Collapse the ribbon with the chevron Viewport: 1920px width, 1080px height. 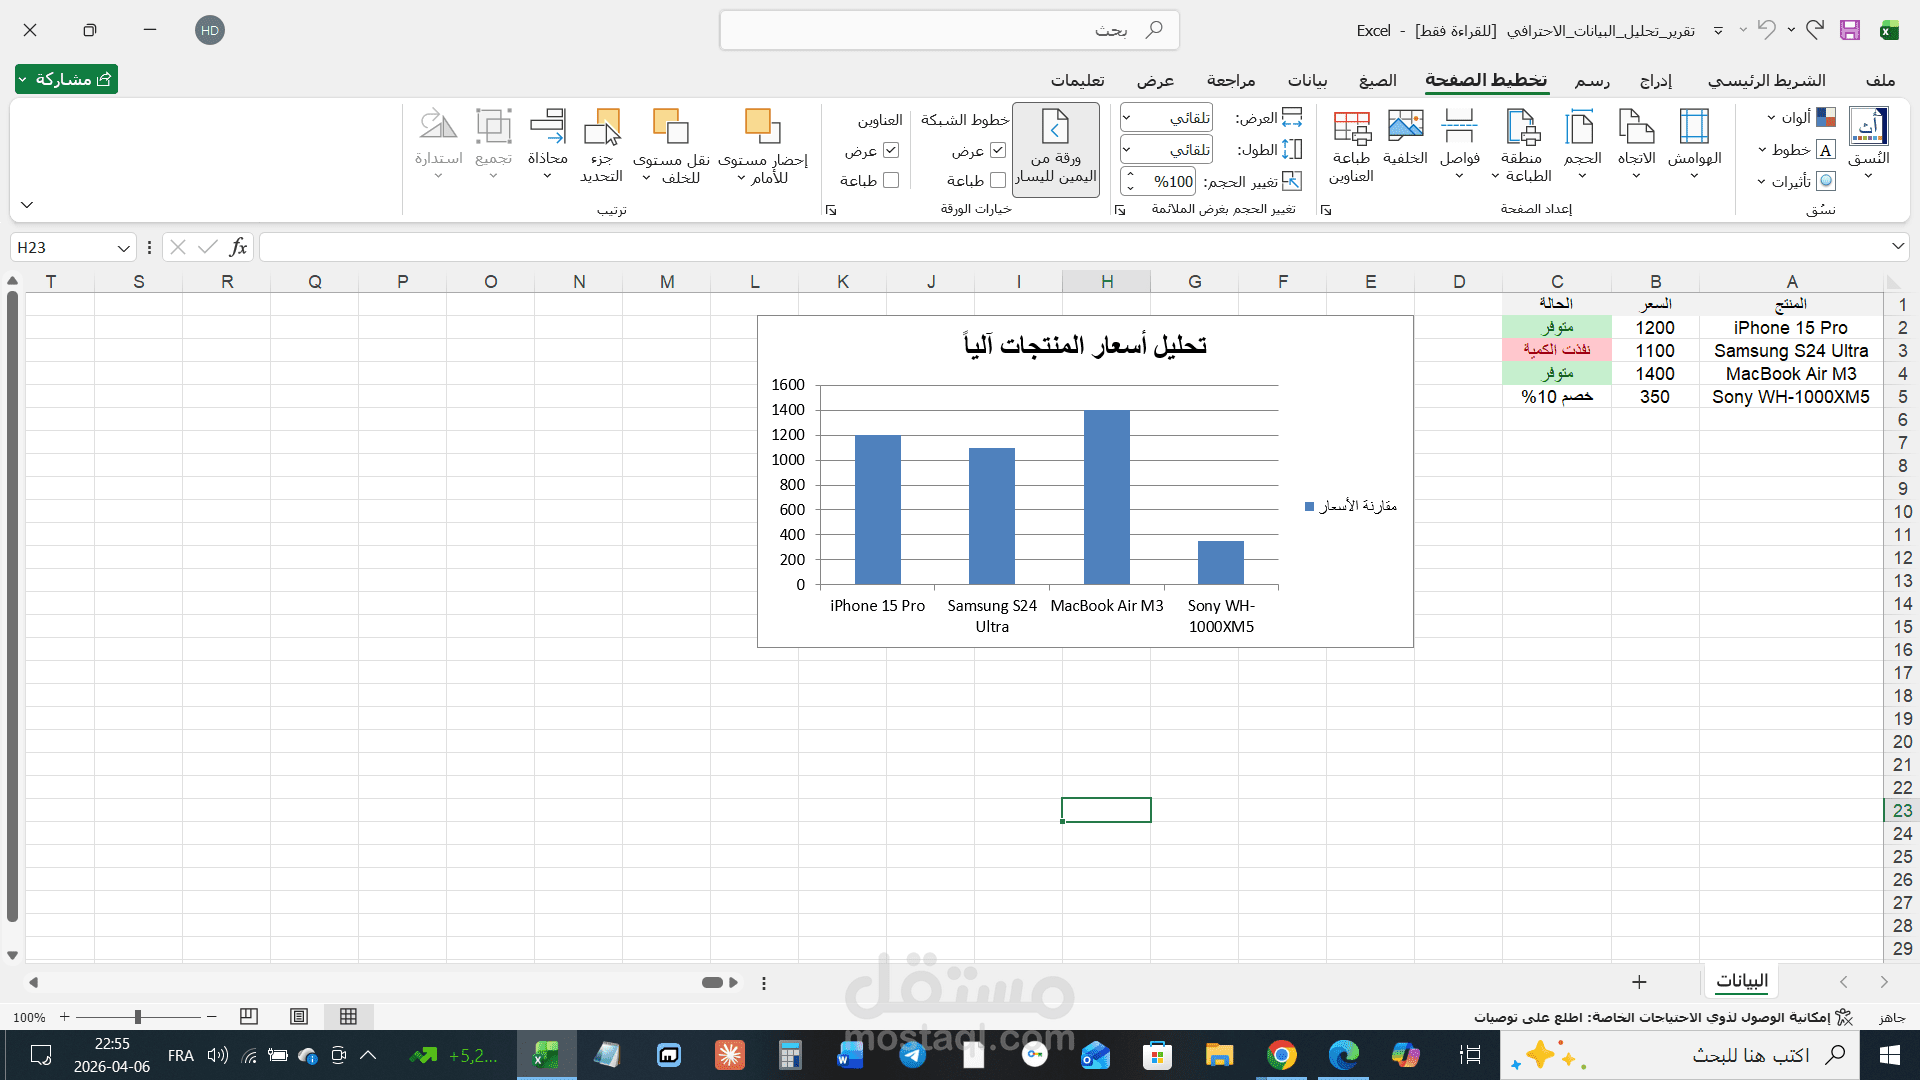click(x=27, y=205)
